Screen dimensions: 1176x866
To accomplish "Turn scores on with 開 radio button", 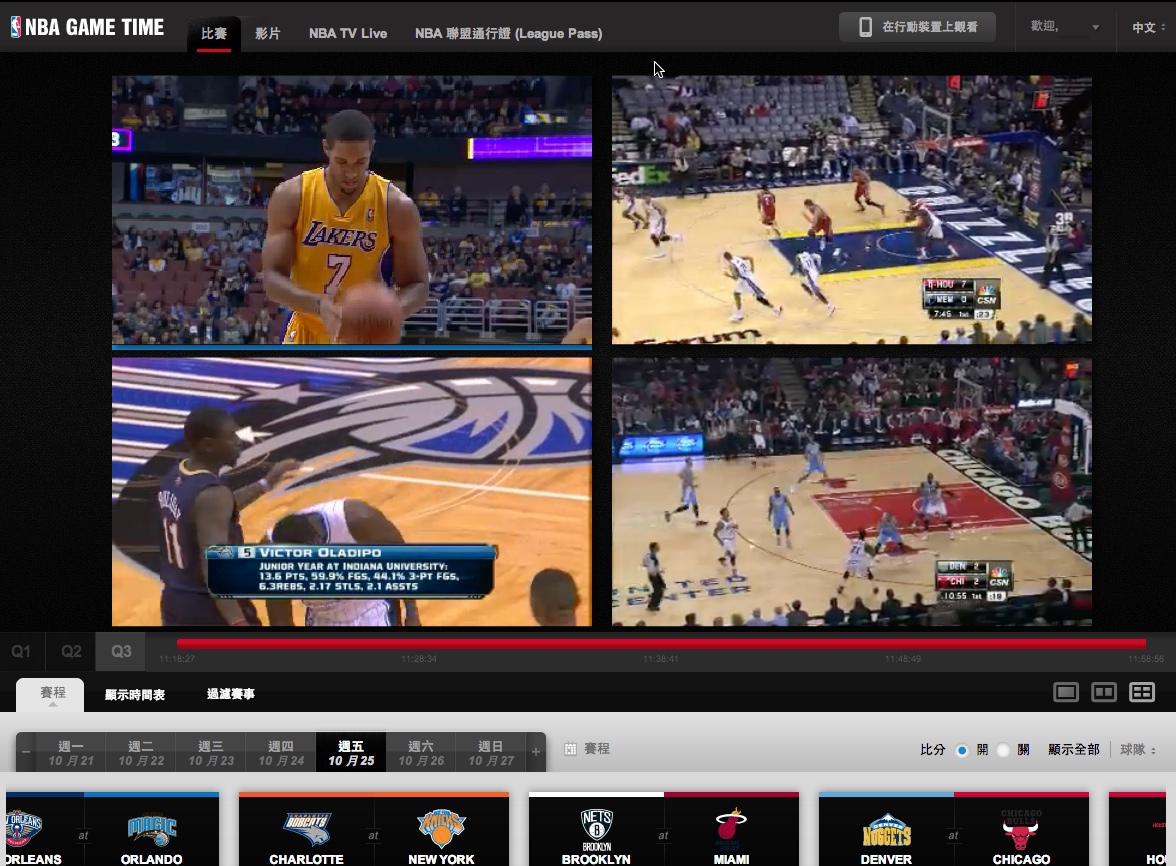I will (x=962, y=750).
